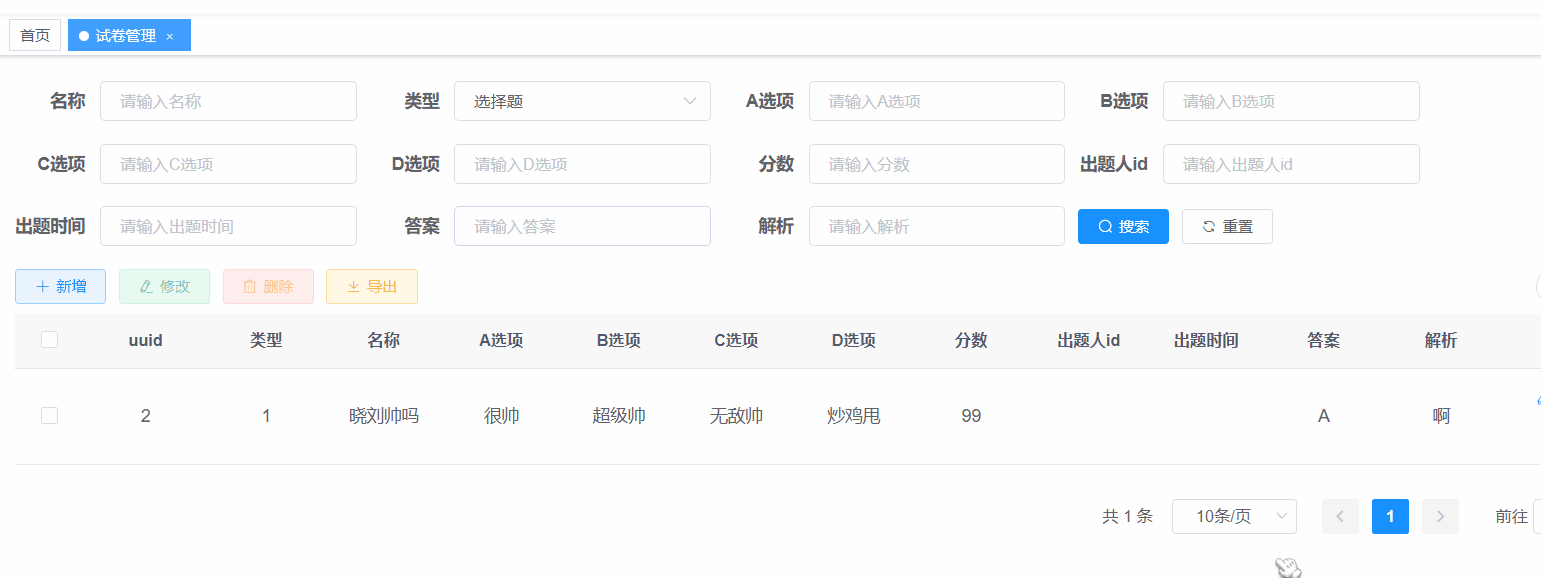Focus the C选项 input field
The image size is (1541, 578).
[228, 164]
